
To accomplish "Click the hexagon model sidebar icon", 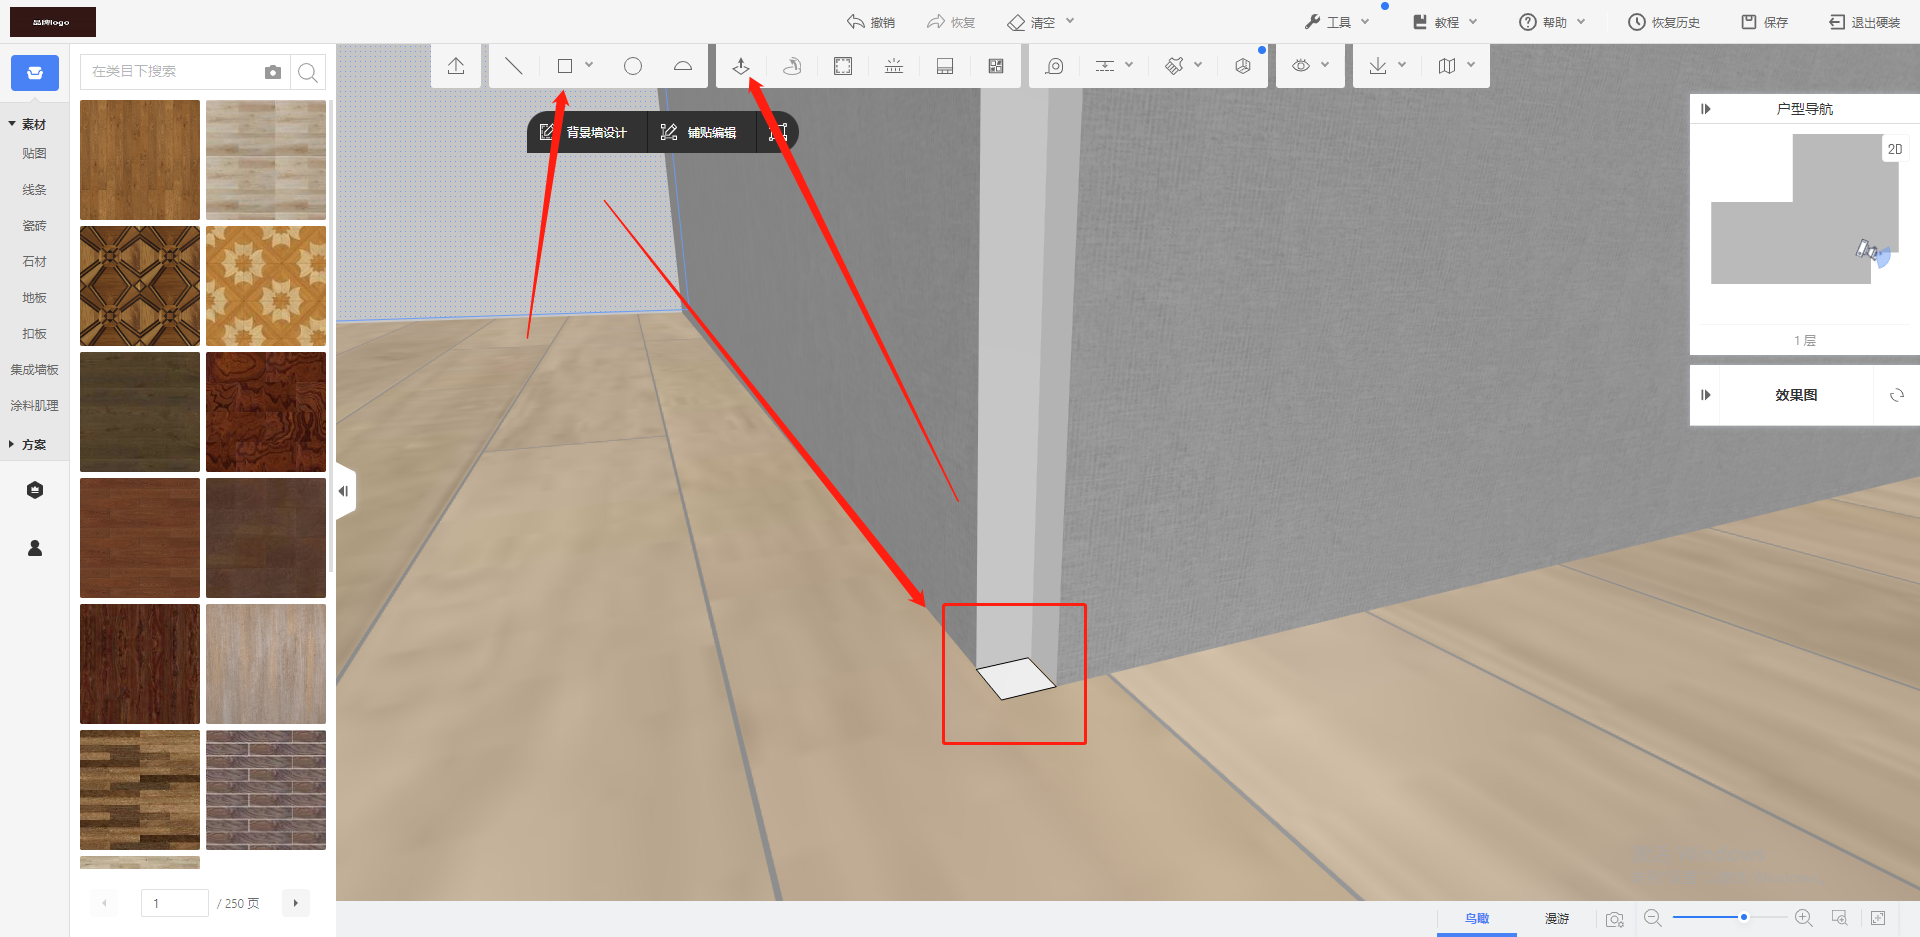I will (35, 490).
